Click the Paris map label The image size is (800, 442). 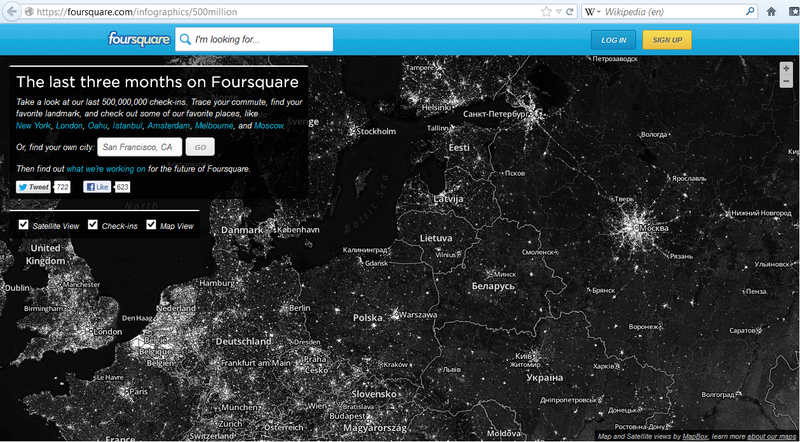(138, 392)
